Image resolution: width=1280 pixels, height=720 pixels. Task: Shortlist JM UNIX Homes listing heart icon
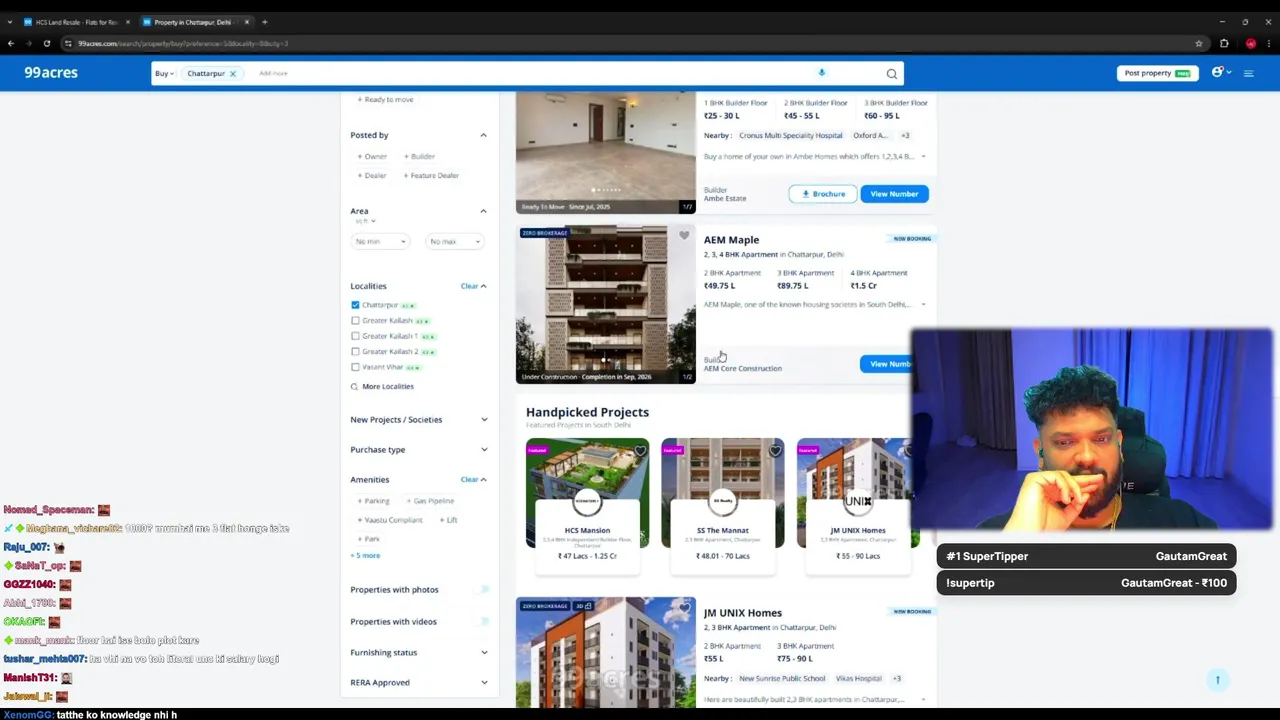pyautogui.click(x=684, y=608)
